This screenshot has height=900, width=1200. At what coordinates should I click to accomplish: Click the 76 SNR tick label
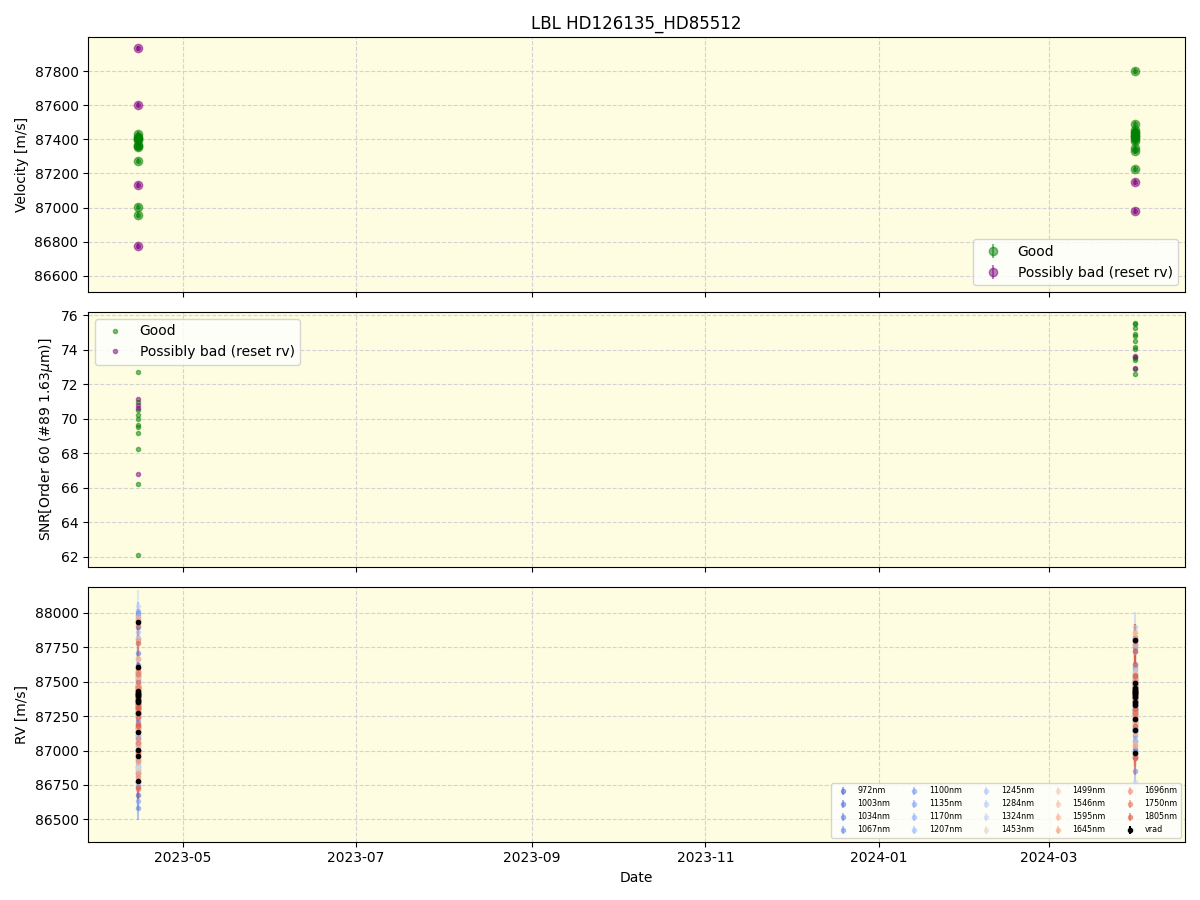pos(72,316)
